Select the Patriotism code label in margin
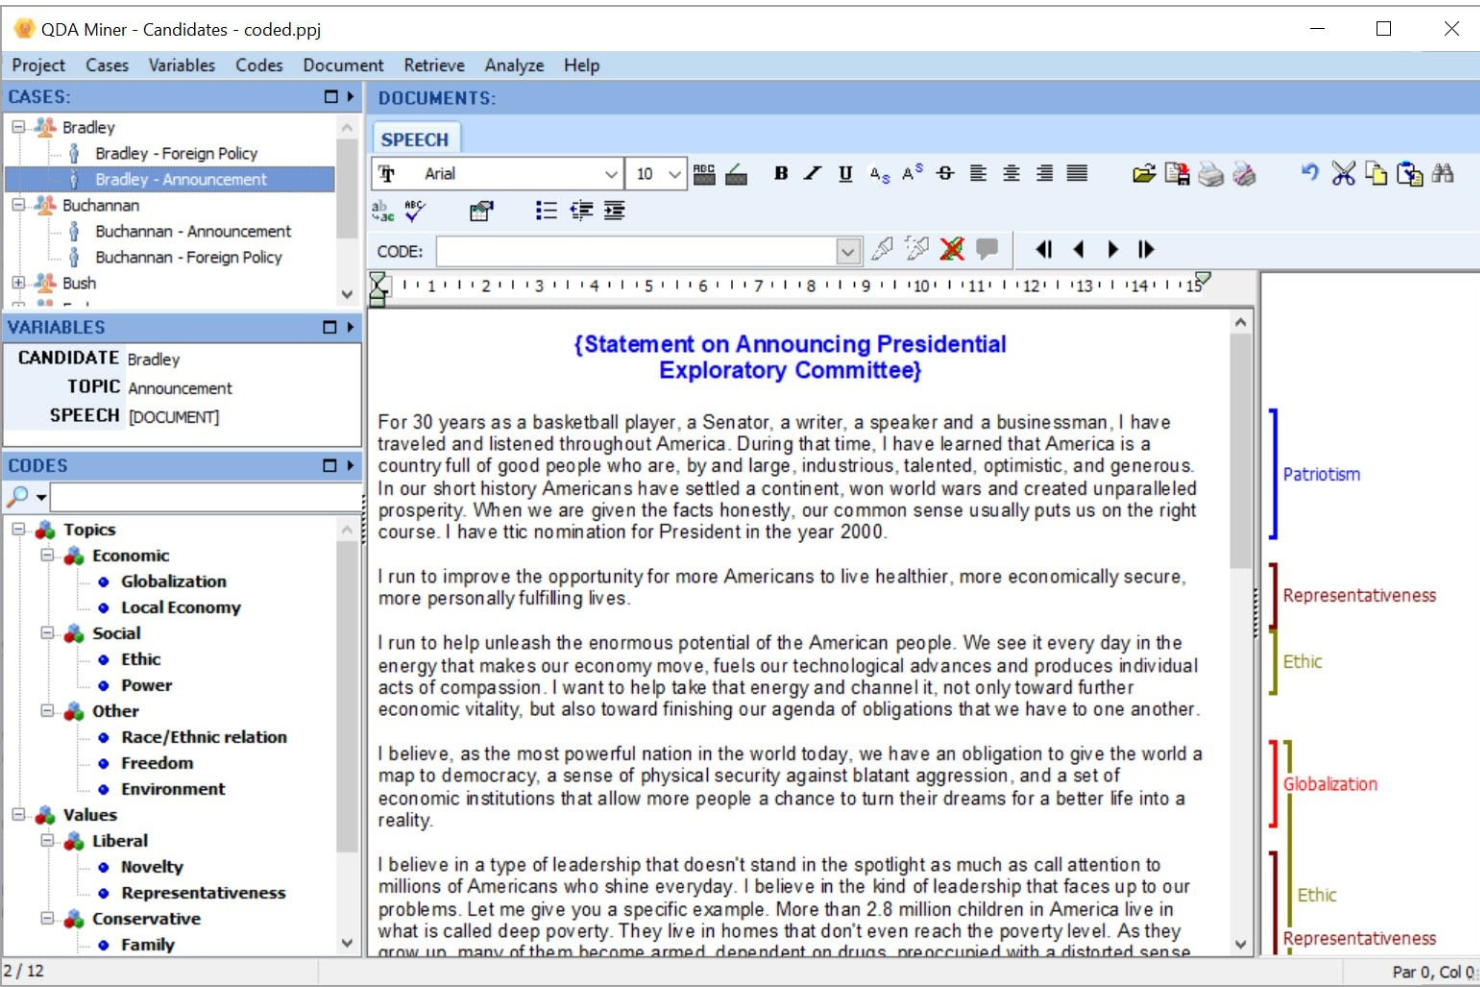The height and width of the screenshot is (987, 1480). pyautogui.click(x=1321, y=474)
